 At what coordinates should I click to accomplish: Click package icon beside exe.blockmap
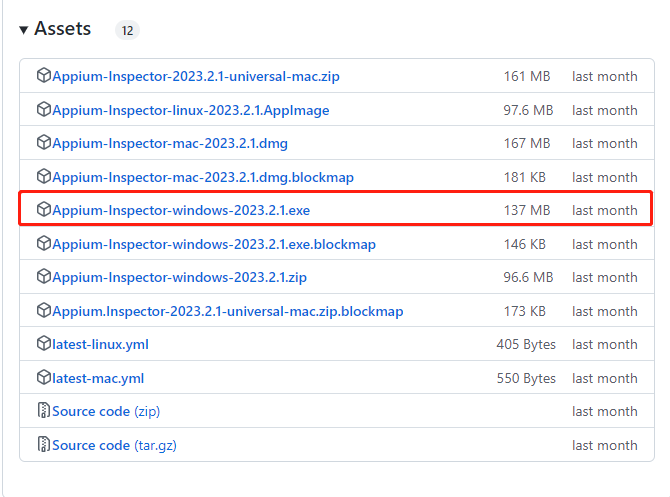pos(44,243)
